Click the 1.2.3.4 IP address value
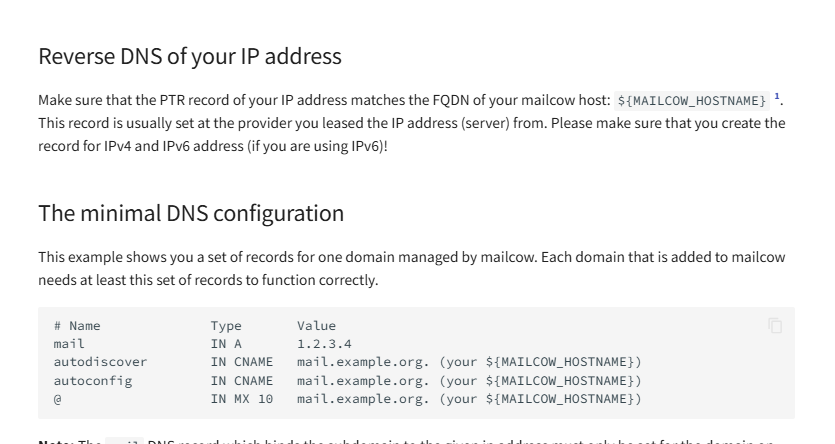Viewport: 835px width, 444px height. [324, 344]
